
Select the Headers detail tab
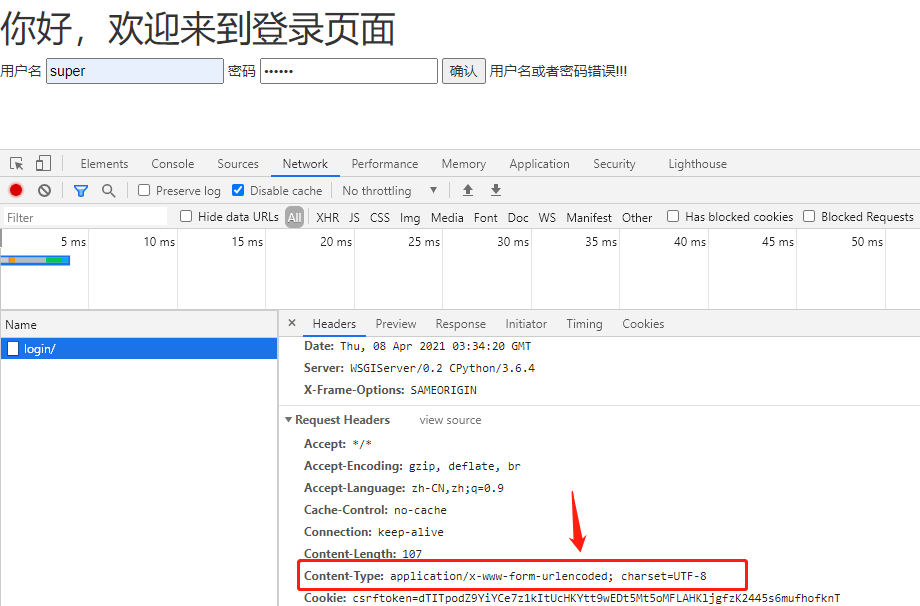[x=334, y=324]
